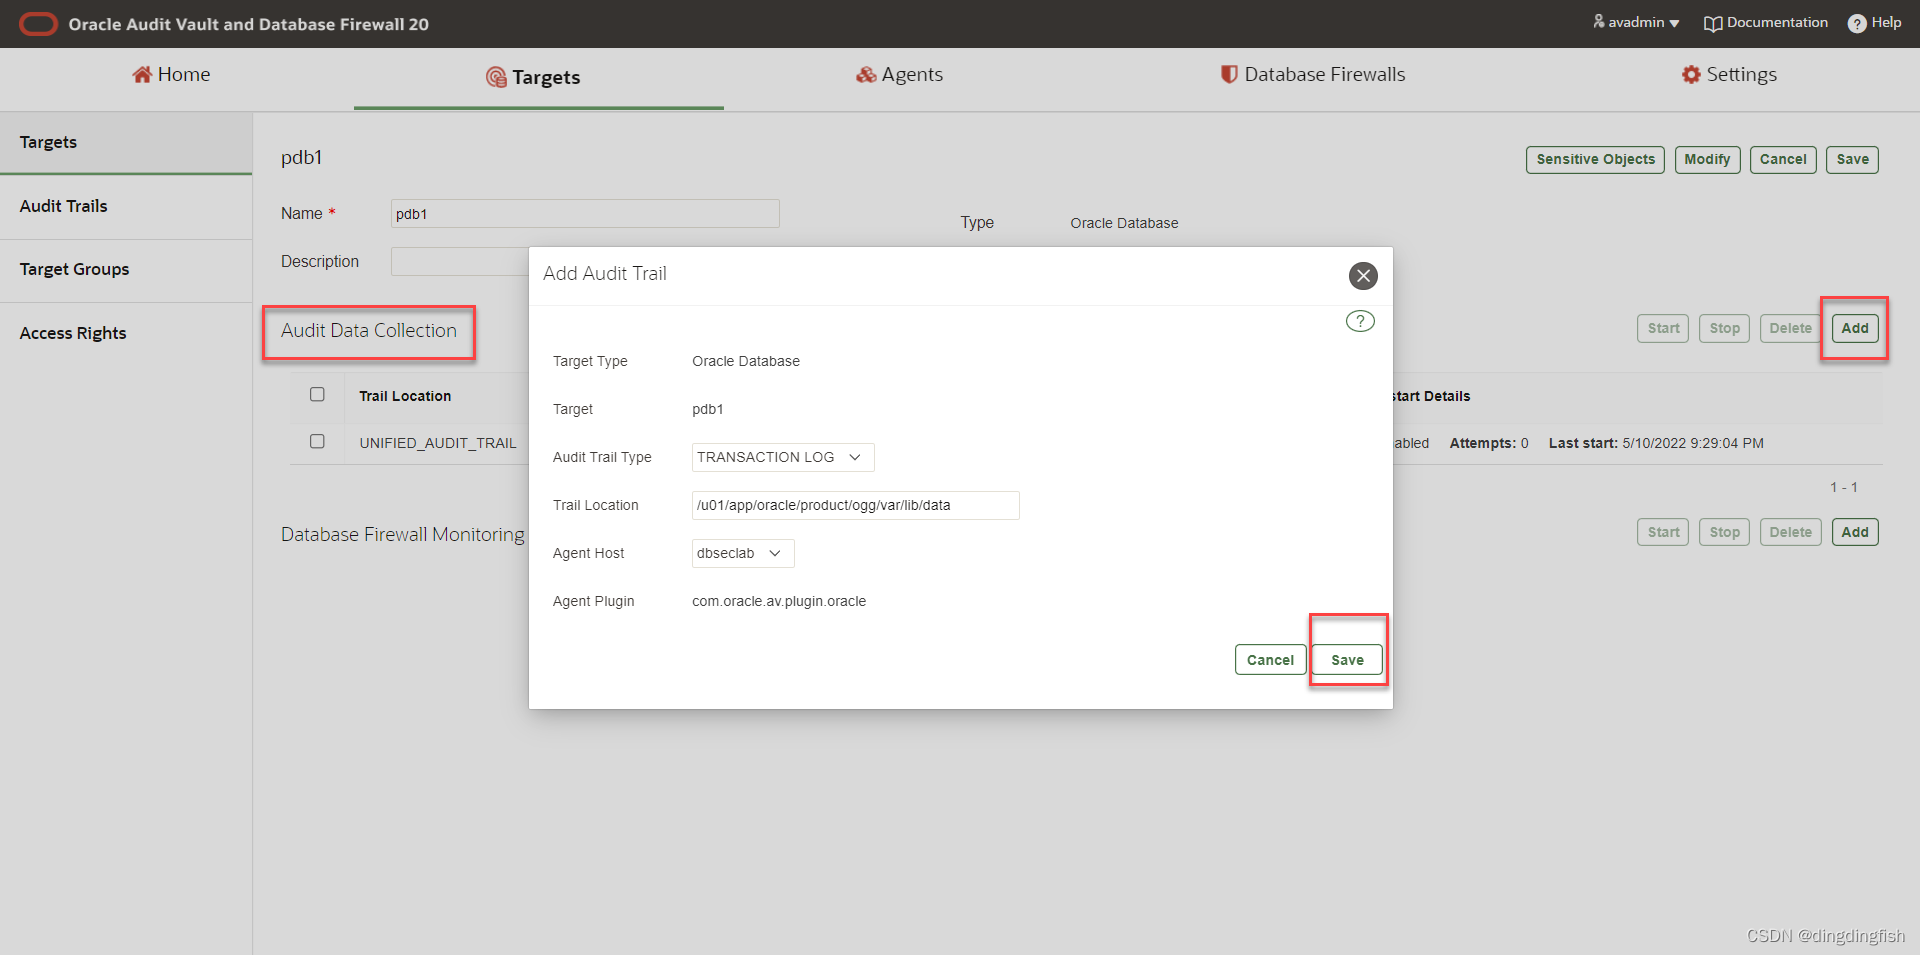
Task: Click Start in Audit Data Collection
Action: coord(1663,328)
